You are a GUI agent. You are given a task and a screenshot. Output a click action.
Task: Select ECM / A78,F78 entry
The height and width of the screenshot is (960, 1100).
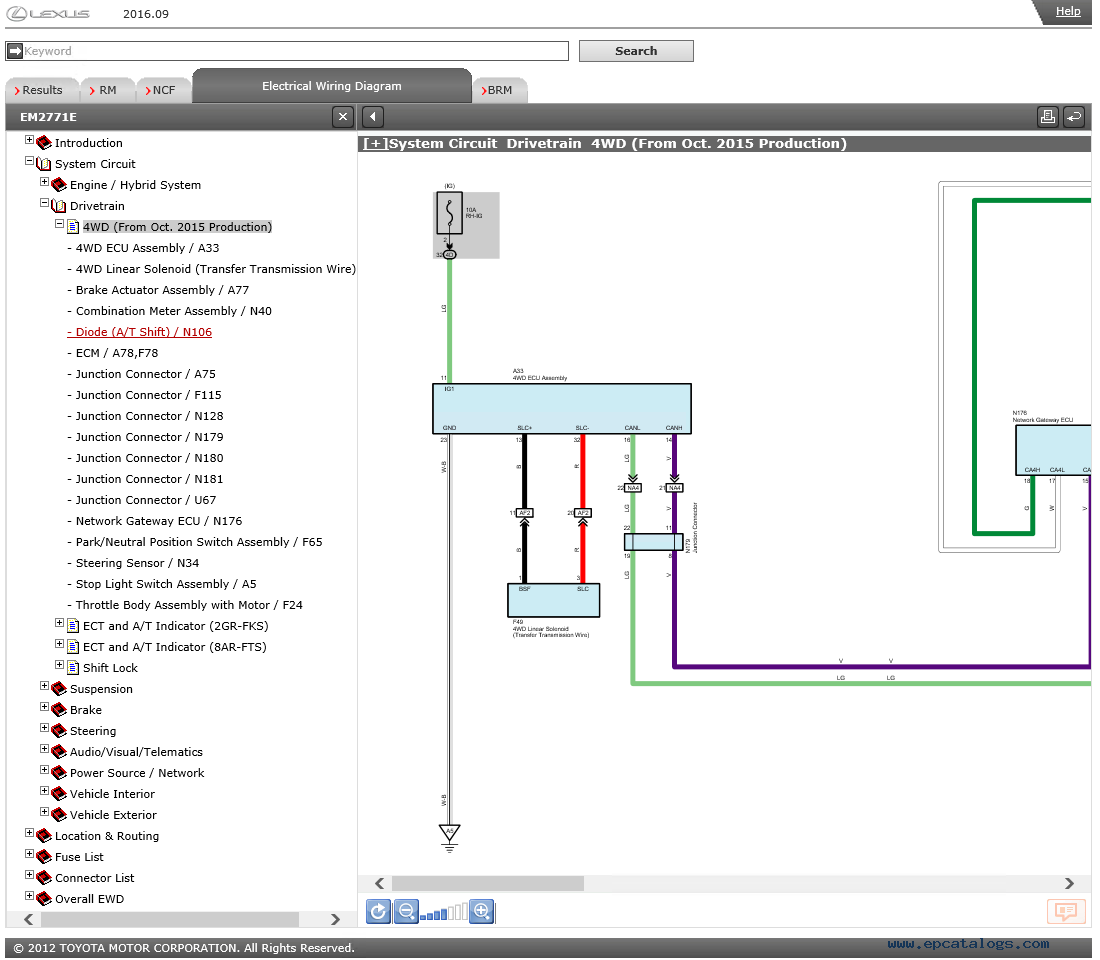(116, 353)
